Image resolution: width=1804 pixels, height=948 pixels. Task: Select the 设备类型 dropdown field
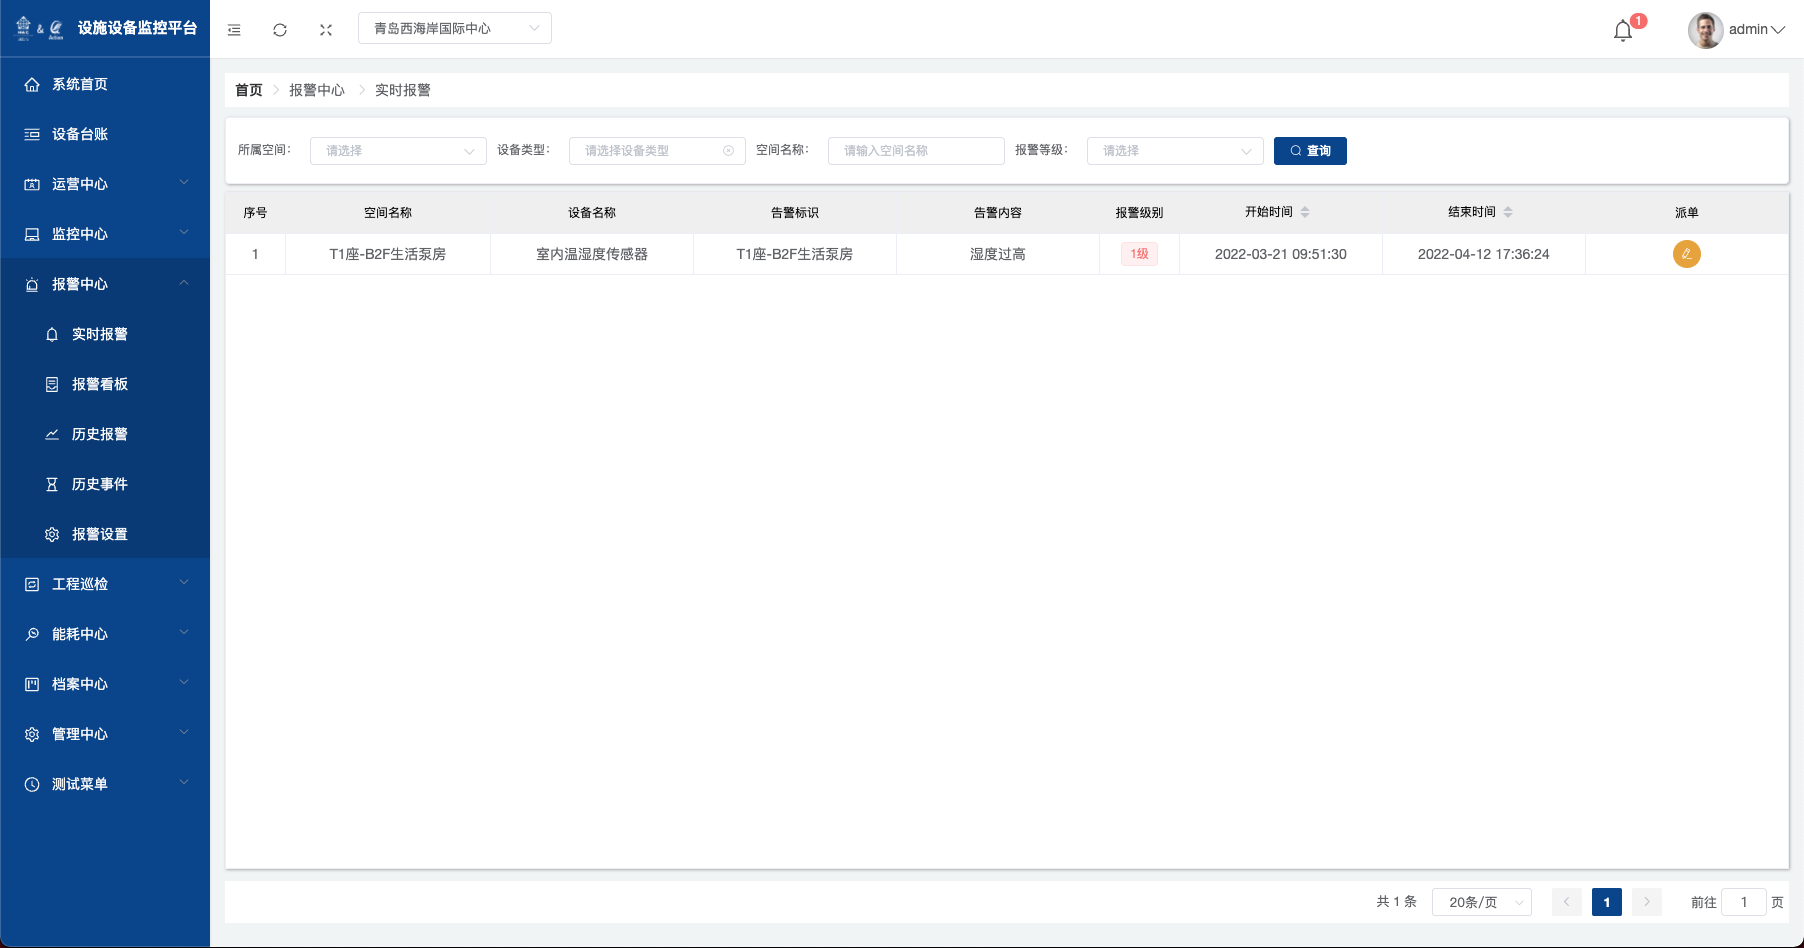tap(657, 151)
